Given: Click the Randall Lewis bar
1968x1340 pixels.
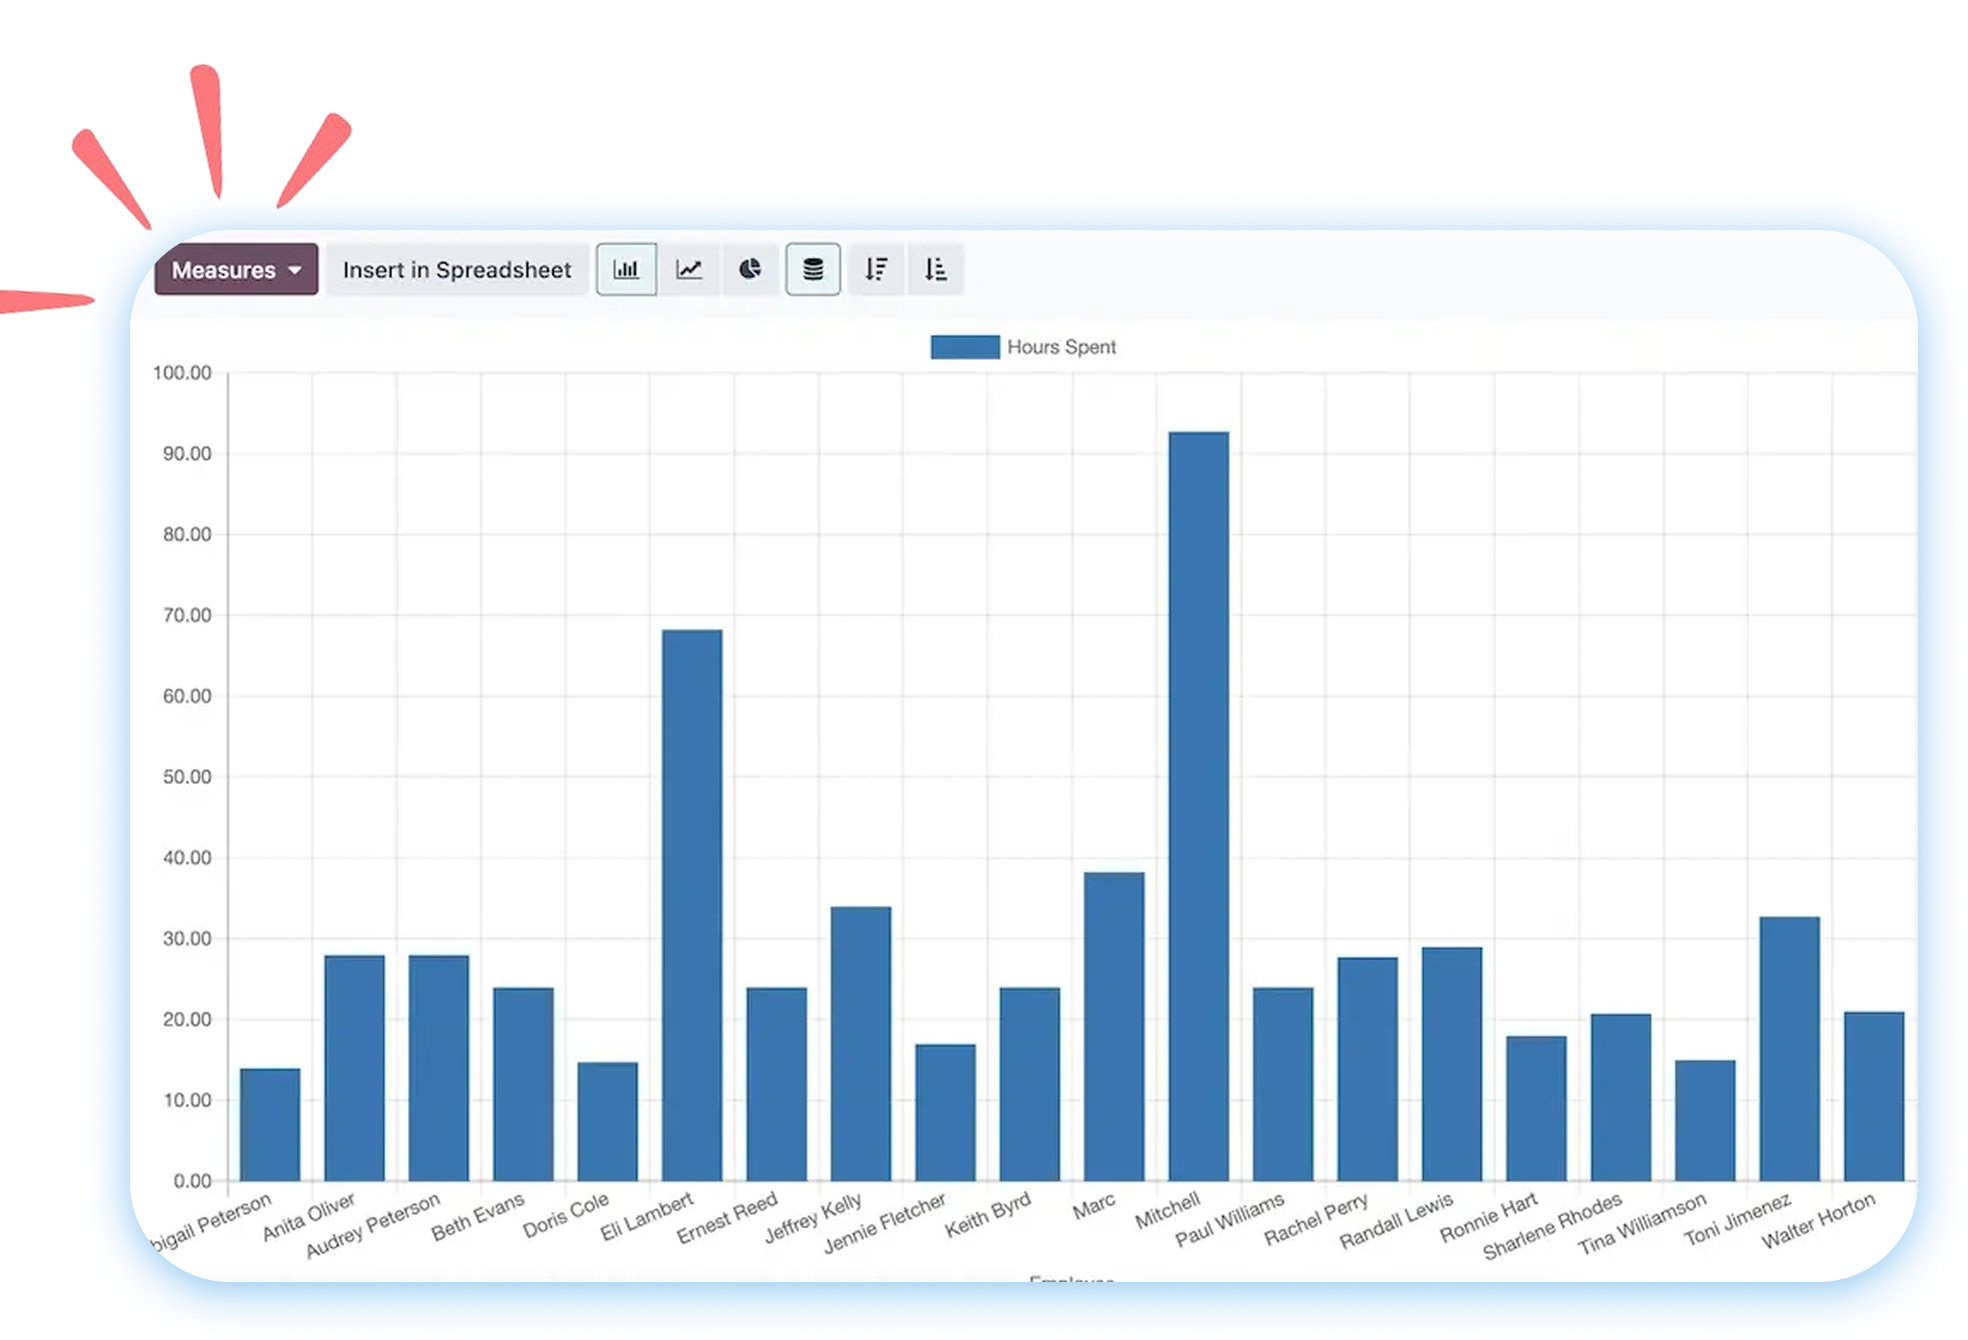Looking at the screenshot, I should (x=1452, y=1063).
